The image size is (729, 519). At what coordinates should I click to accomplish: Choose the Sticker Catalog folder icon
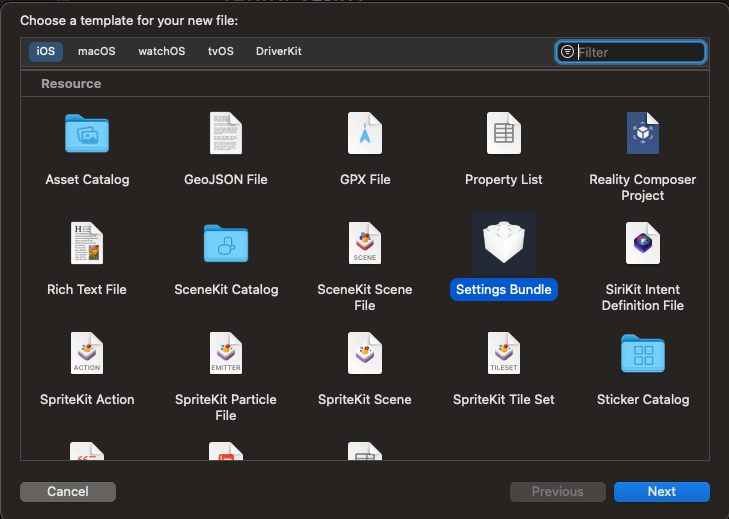[643, 353]
